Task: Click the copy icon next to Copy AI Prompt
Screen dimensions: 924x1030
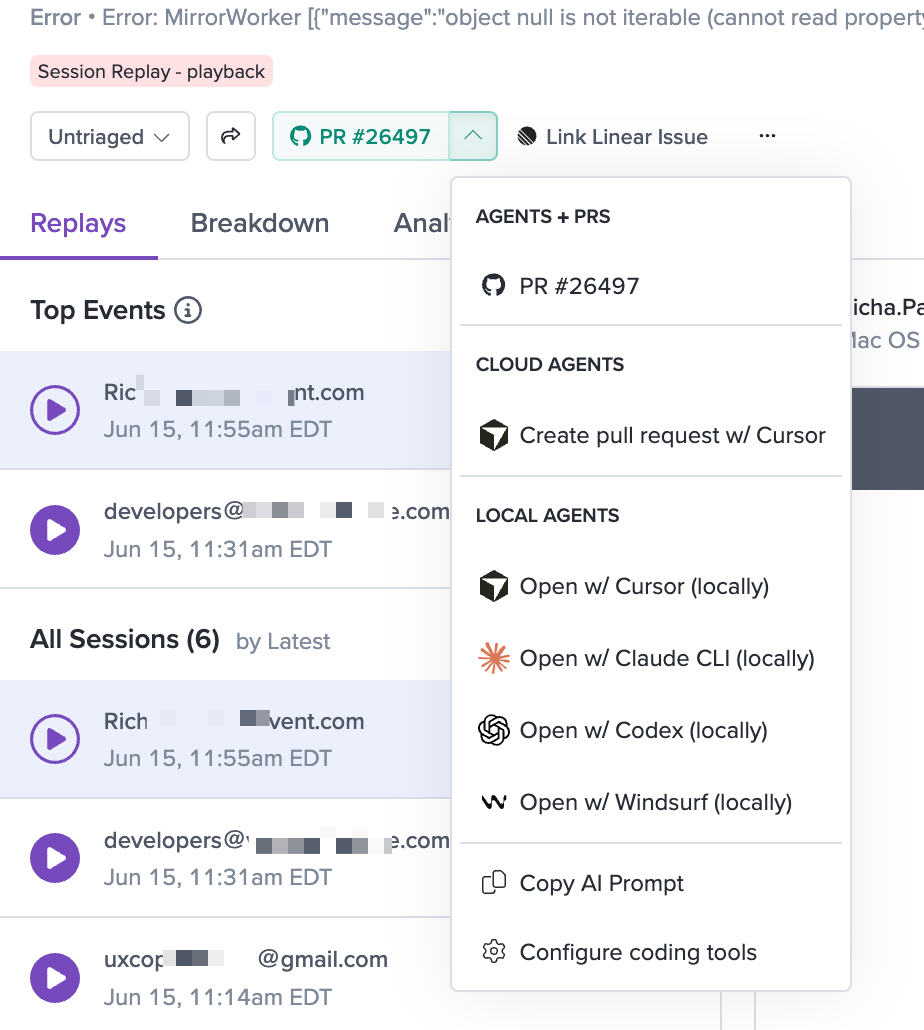Action: coord(494,883)
